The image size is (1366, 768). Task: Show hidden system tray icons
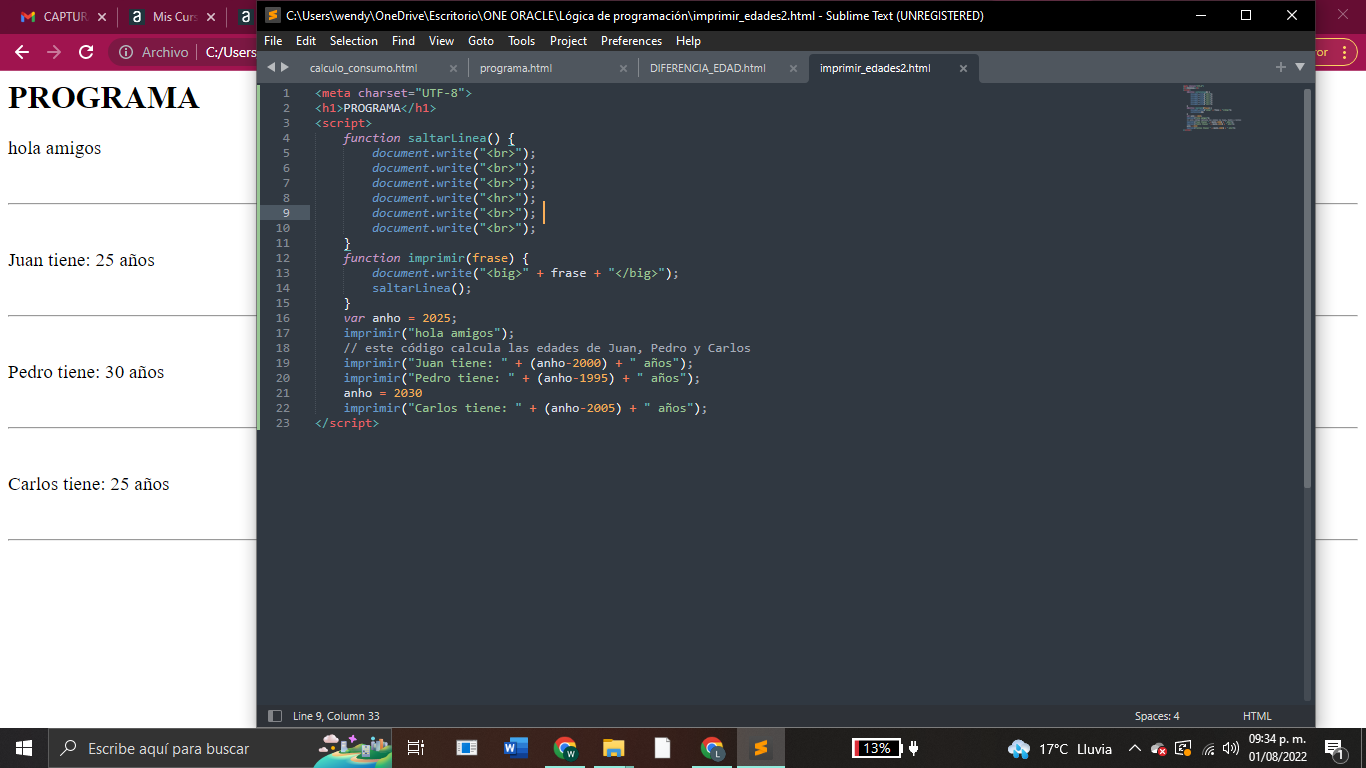(1134, 748)
